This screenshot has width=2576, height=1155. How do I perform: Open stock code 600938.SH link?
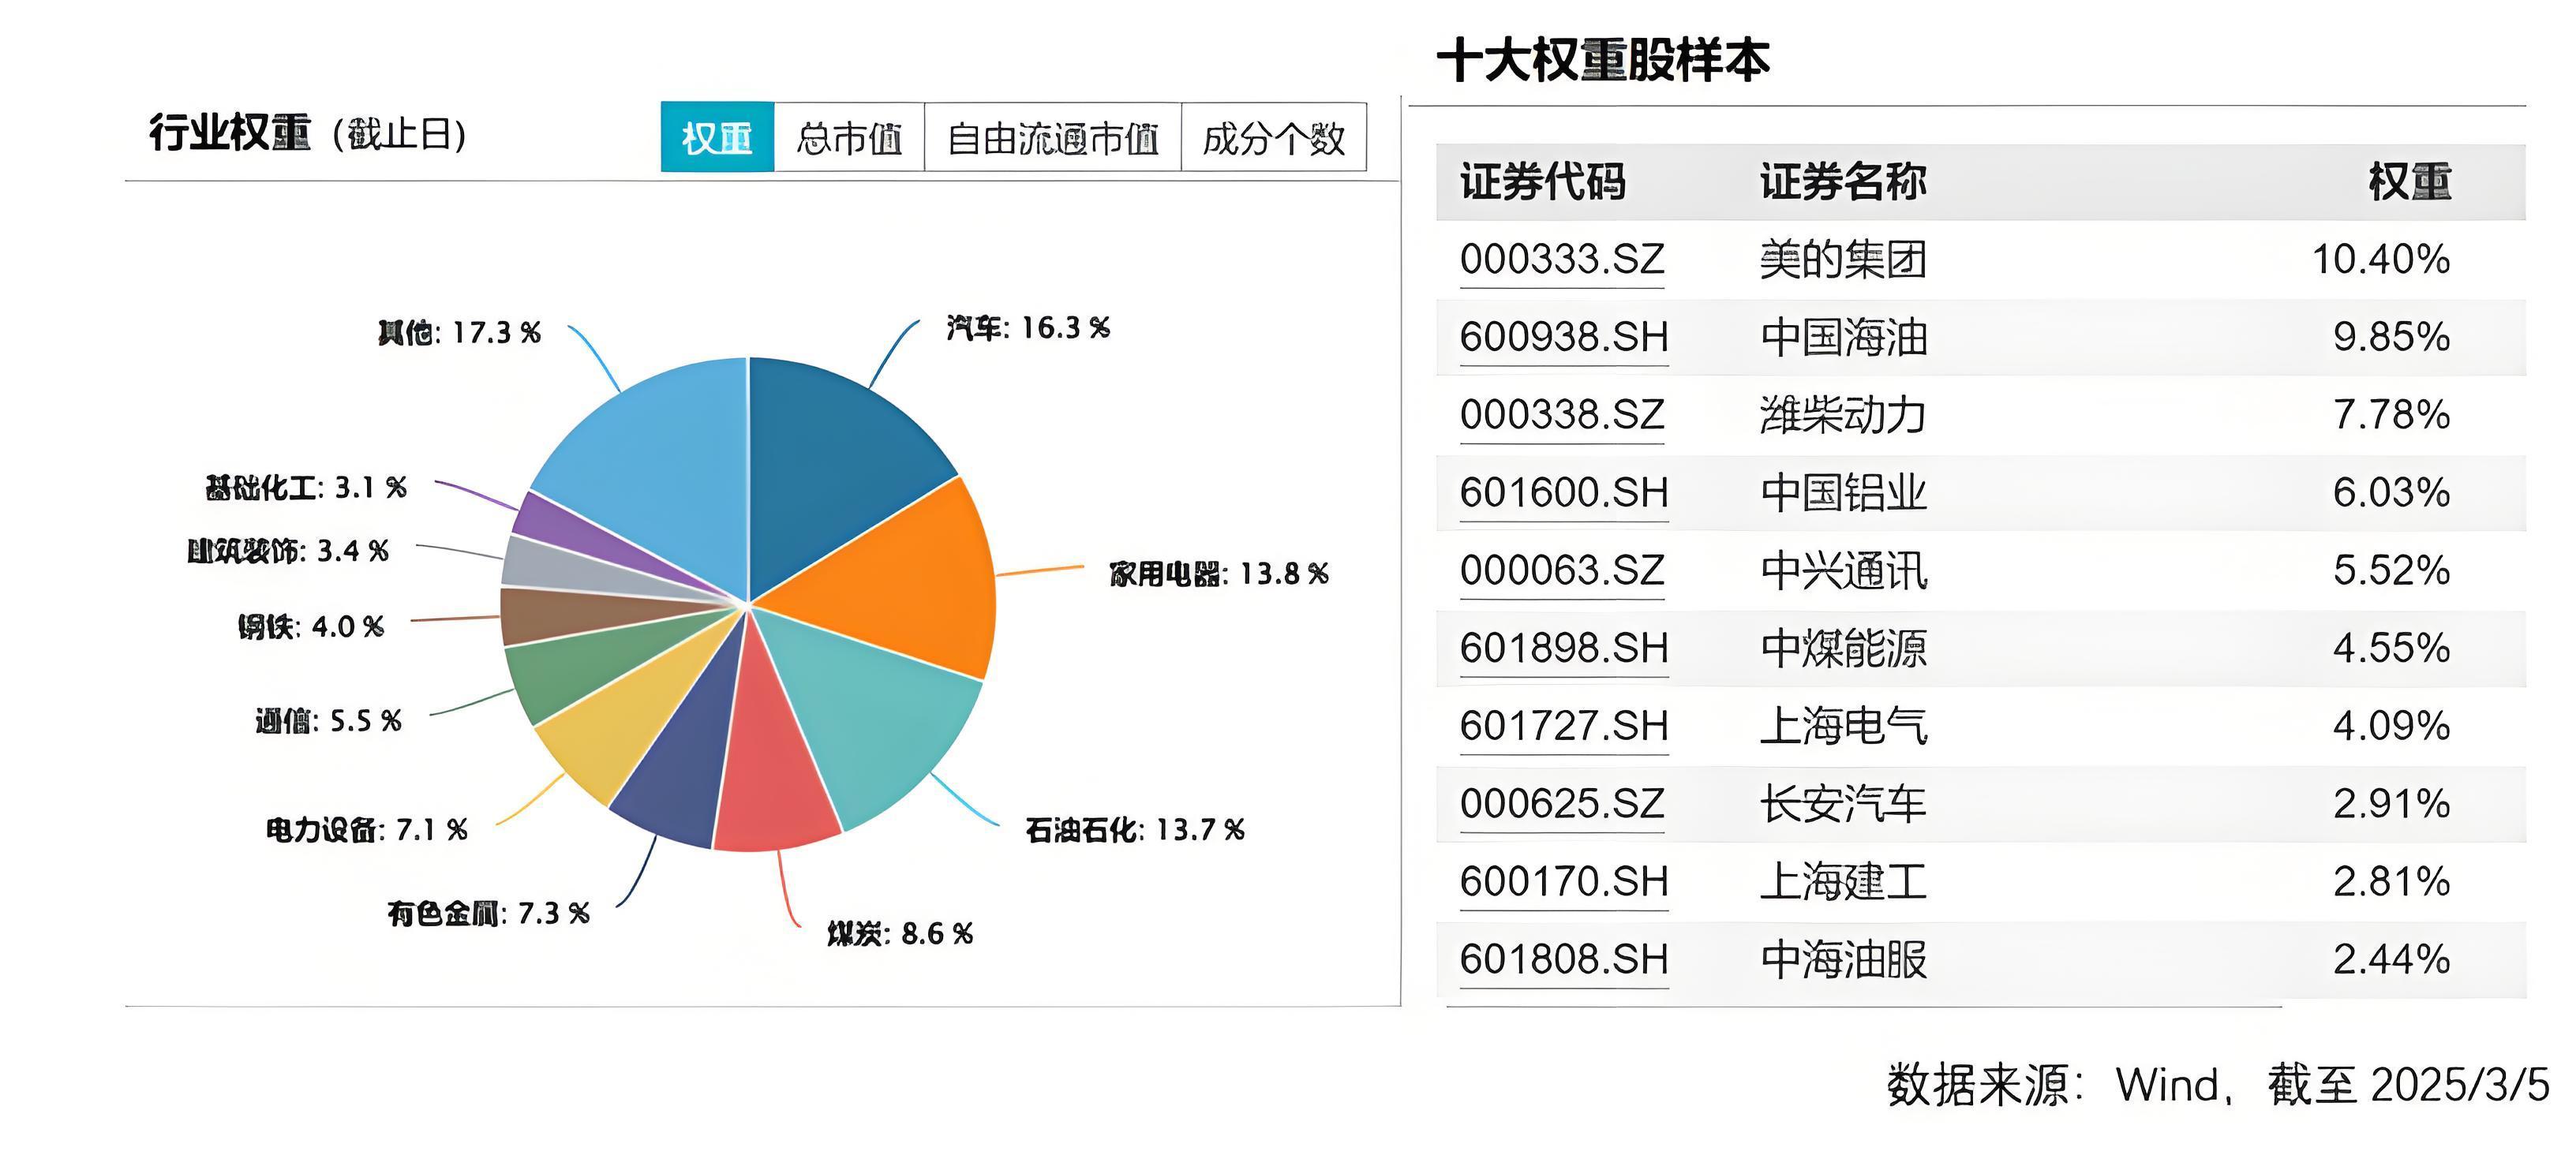1564,337
